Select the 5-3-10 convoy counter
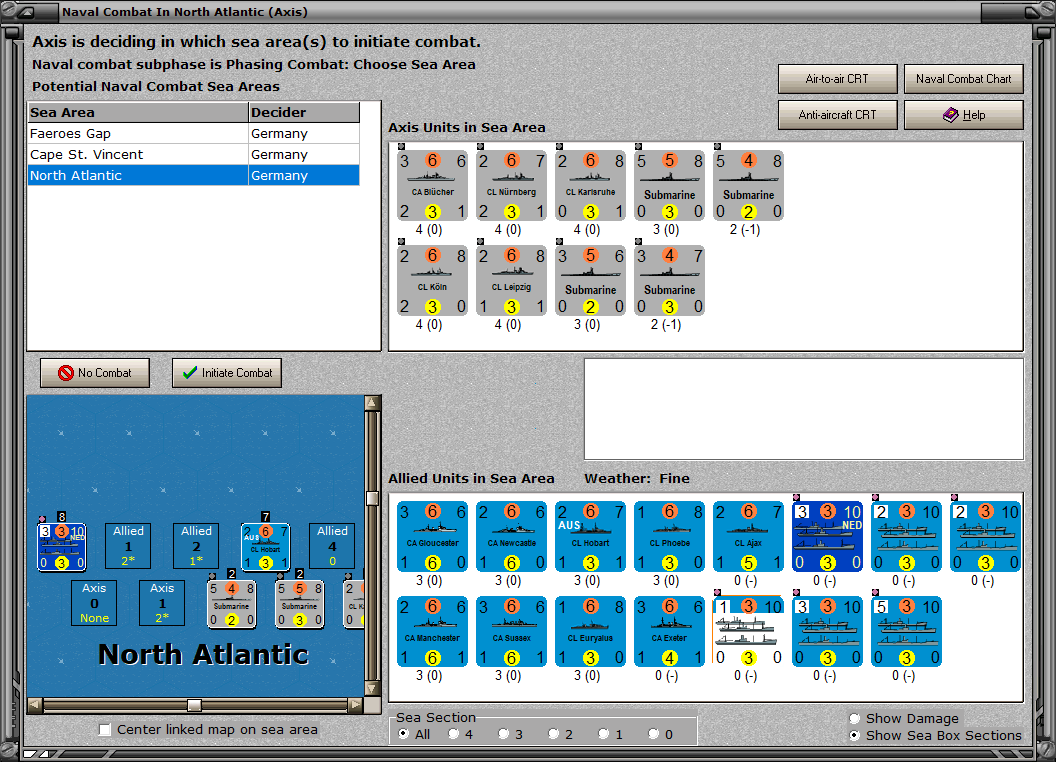Viewport: 1056px width, 762px height. pos(906,631)
